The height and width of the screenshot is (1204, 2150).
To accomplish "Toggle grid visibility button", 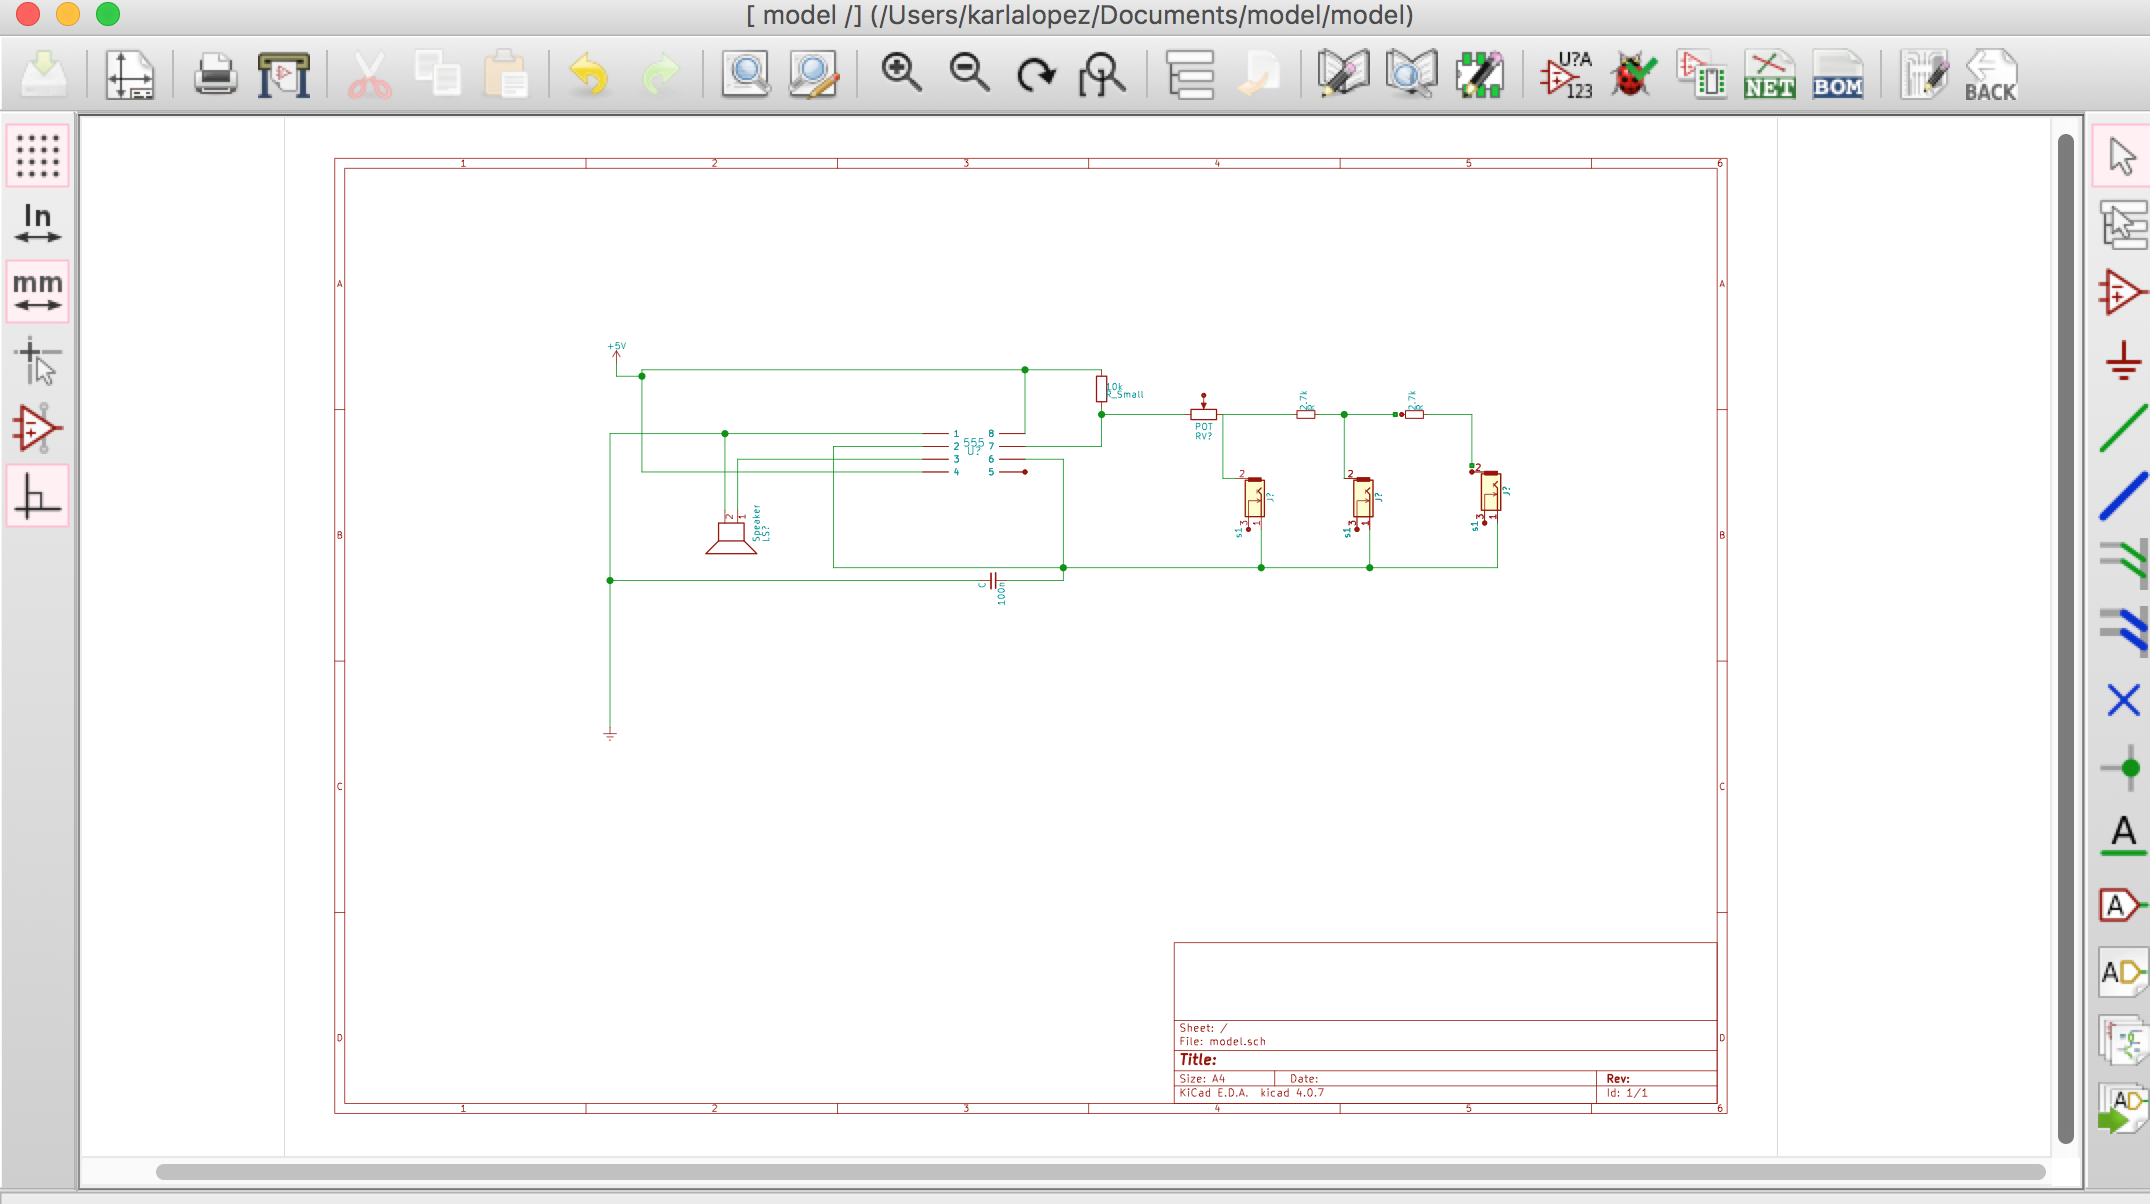I will tap(38, 156).
